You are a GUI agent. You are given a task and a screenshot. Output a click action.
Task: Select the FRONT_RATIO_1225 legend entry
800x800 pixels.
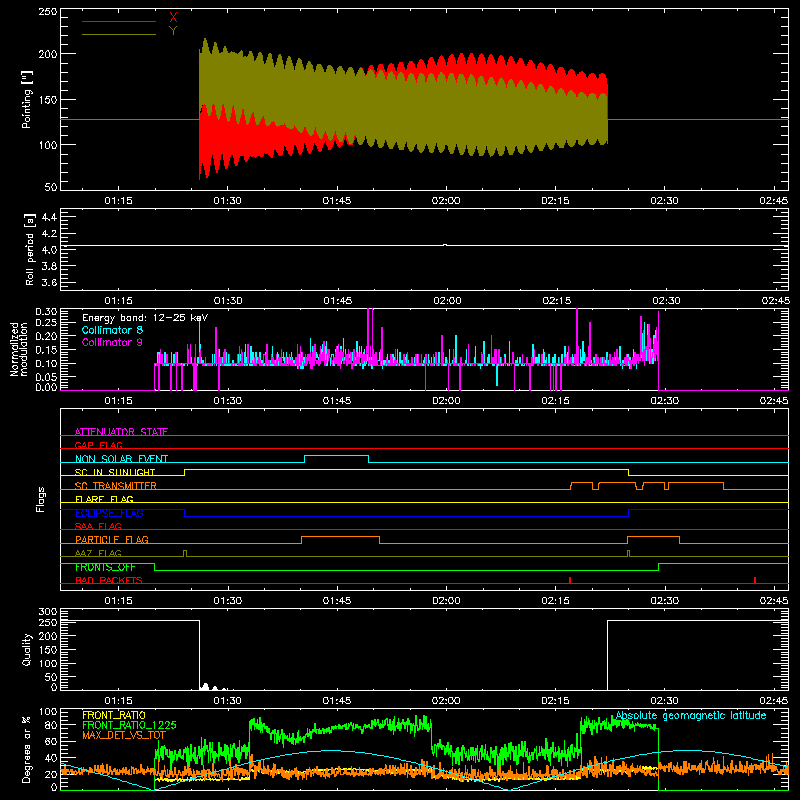129,725
